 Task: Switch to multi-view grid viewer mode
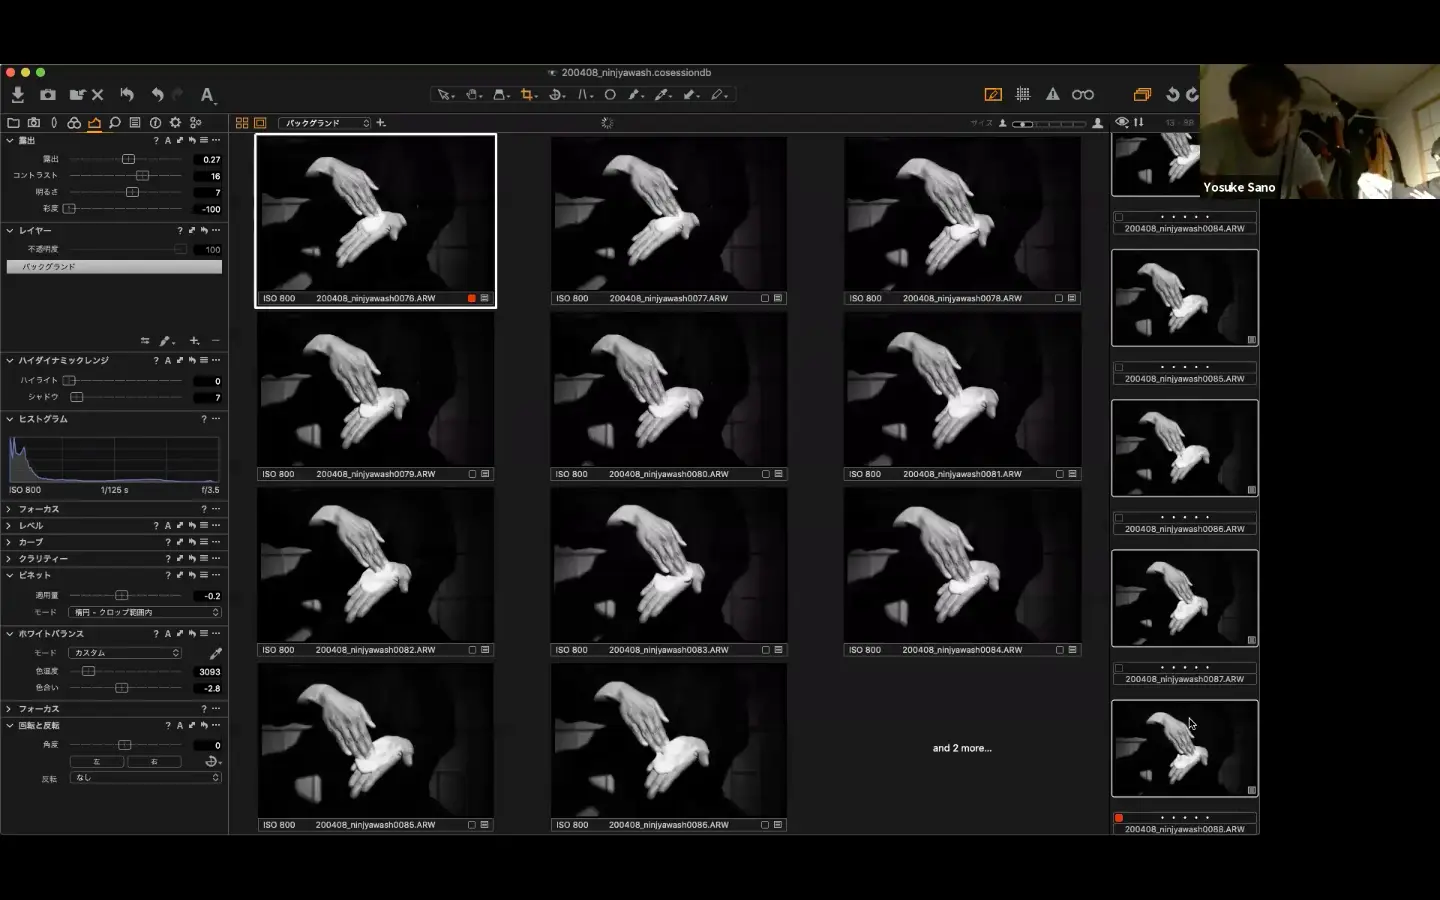(x=242, y=123)
